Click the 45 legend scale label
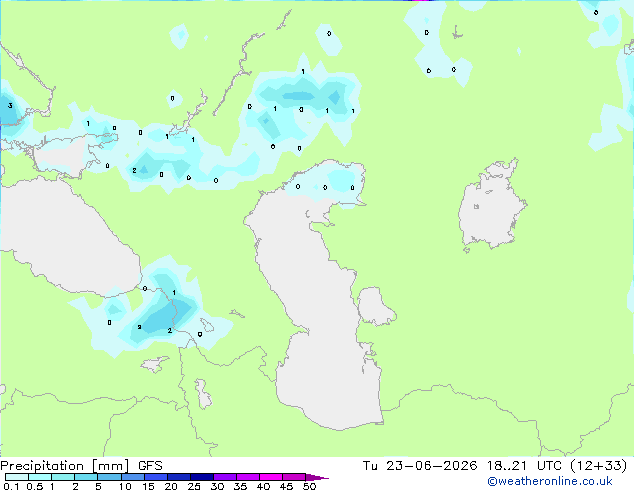Viewport: 634px width, 490px height. point(286,486)
